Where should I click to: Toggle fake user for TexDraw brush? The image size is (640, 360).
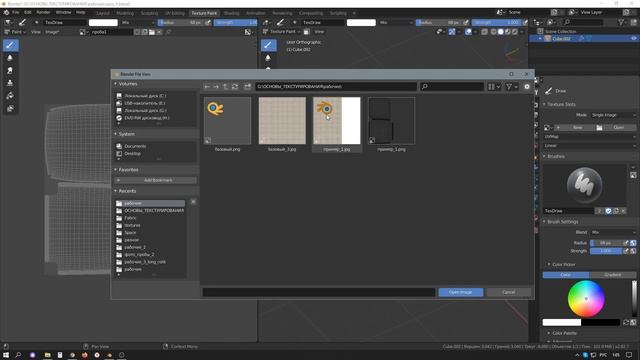608,211
